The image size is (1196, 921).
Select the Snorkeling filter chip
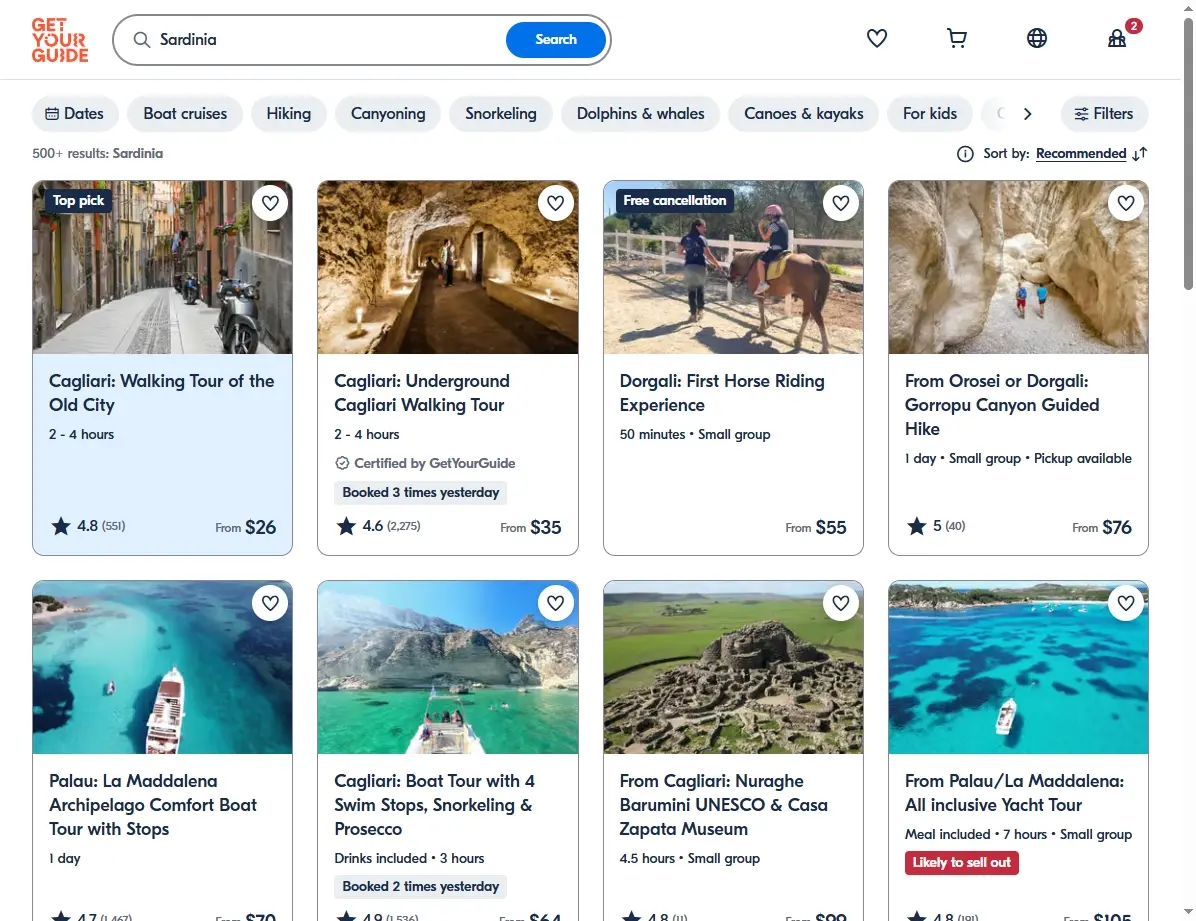(x=501, y=114)
